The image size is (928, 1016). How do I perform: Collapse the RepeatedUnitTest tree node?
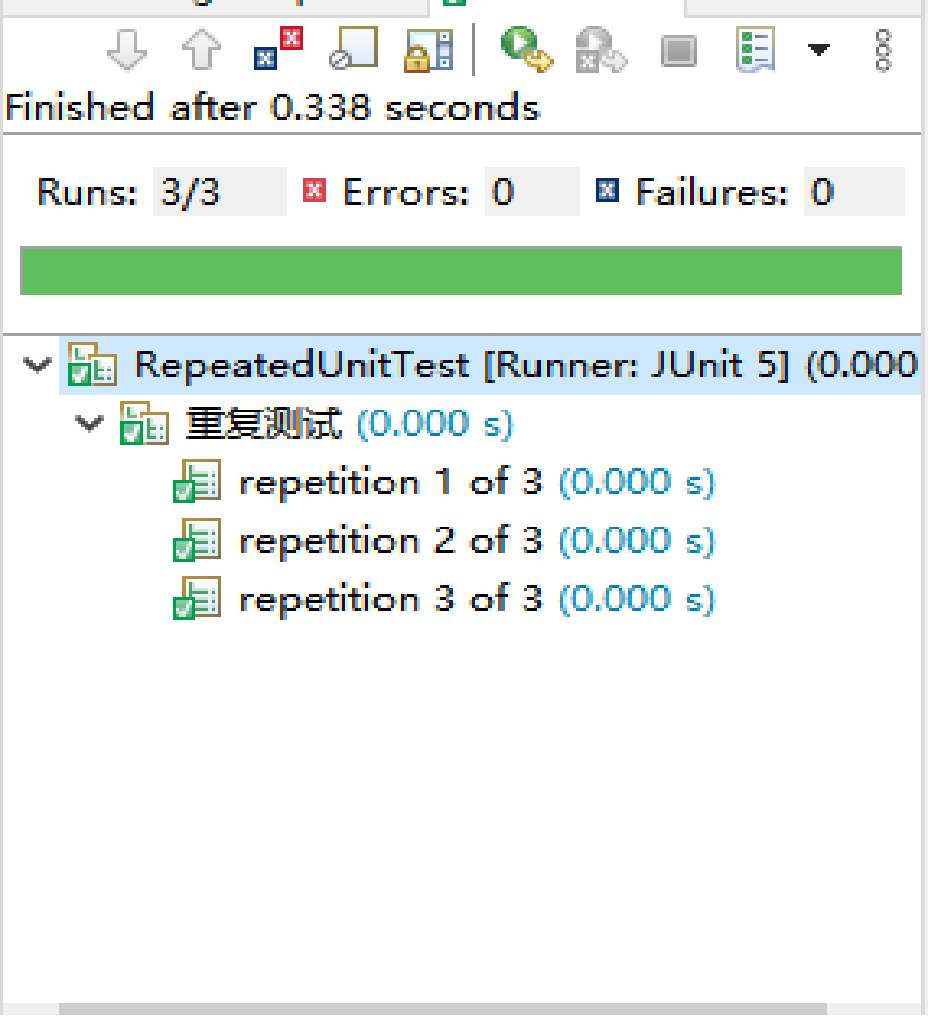36,365
